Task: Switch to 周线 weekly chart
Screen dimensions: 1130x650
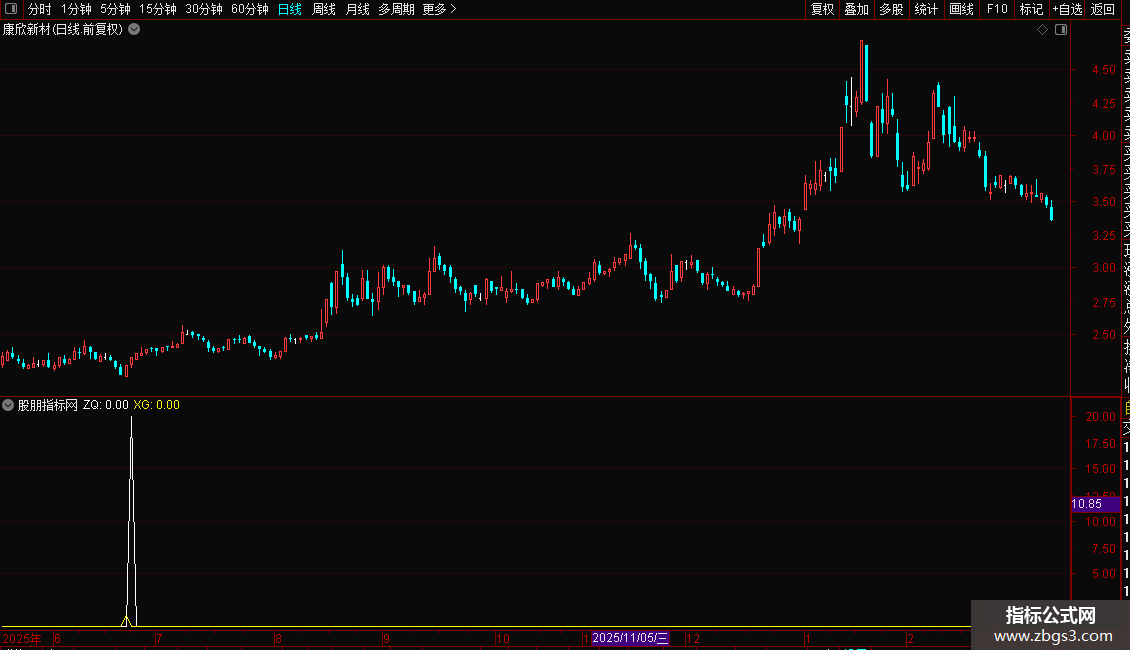Action: click(x=324, y=9)
